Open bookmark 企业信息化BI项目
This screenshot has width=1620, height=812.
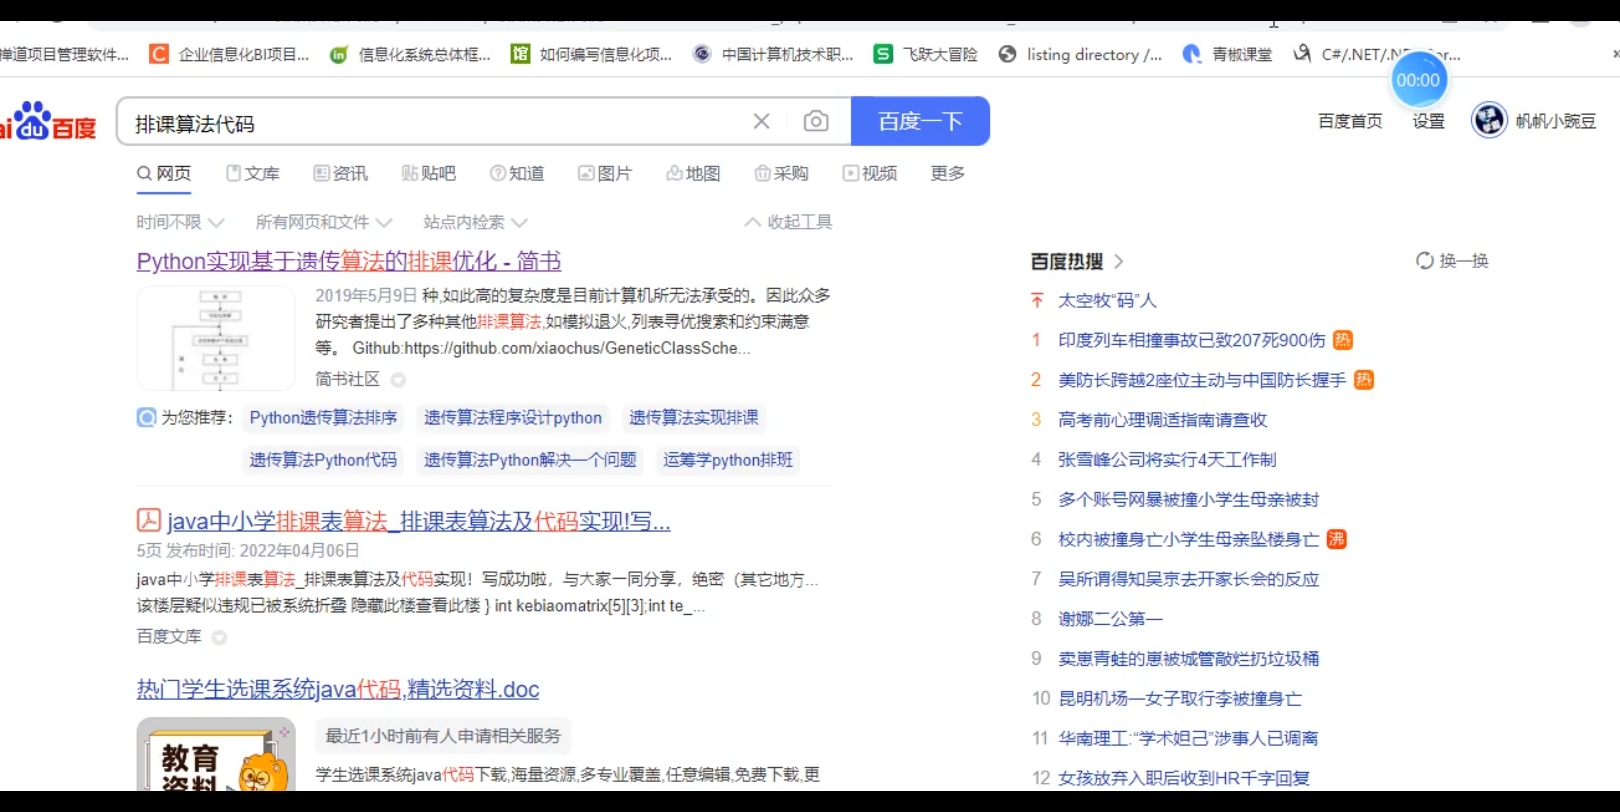pos(230,54)
